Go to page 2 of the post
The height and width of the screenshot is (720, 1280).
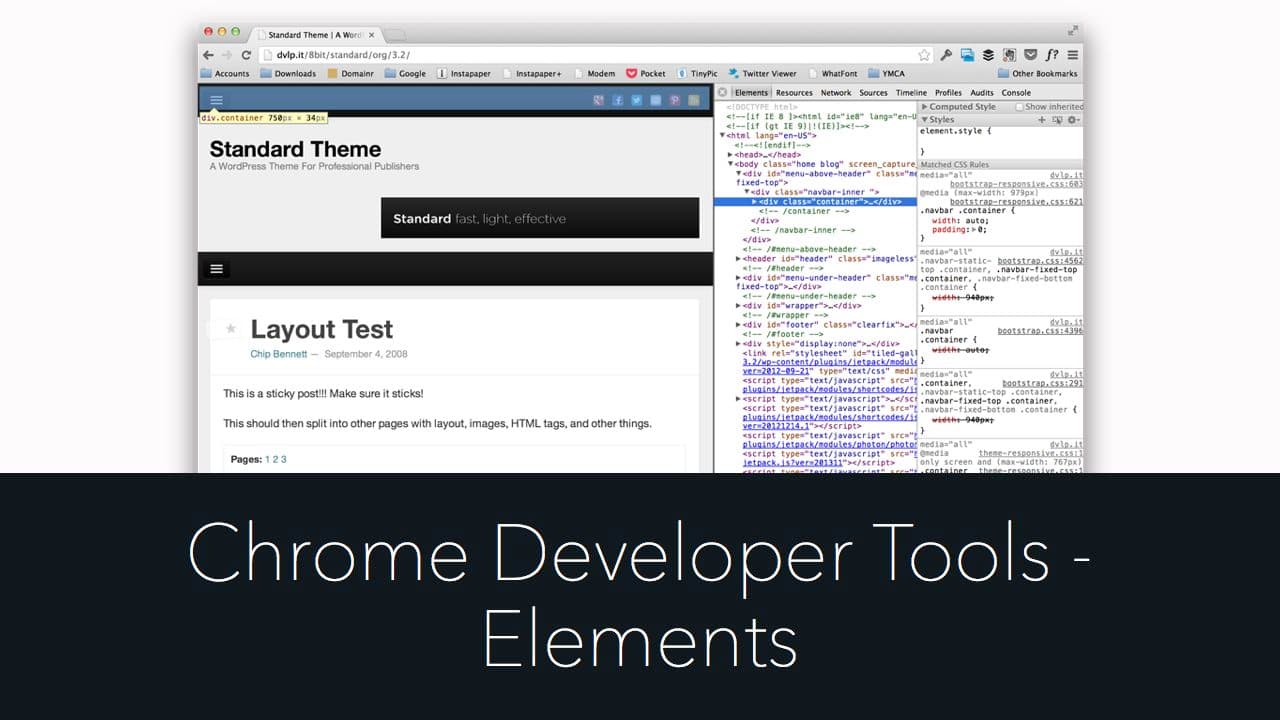275,459
